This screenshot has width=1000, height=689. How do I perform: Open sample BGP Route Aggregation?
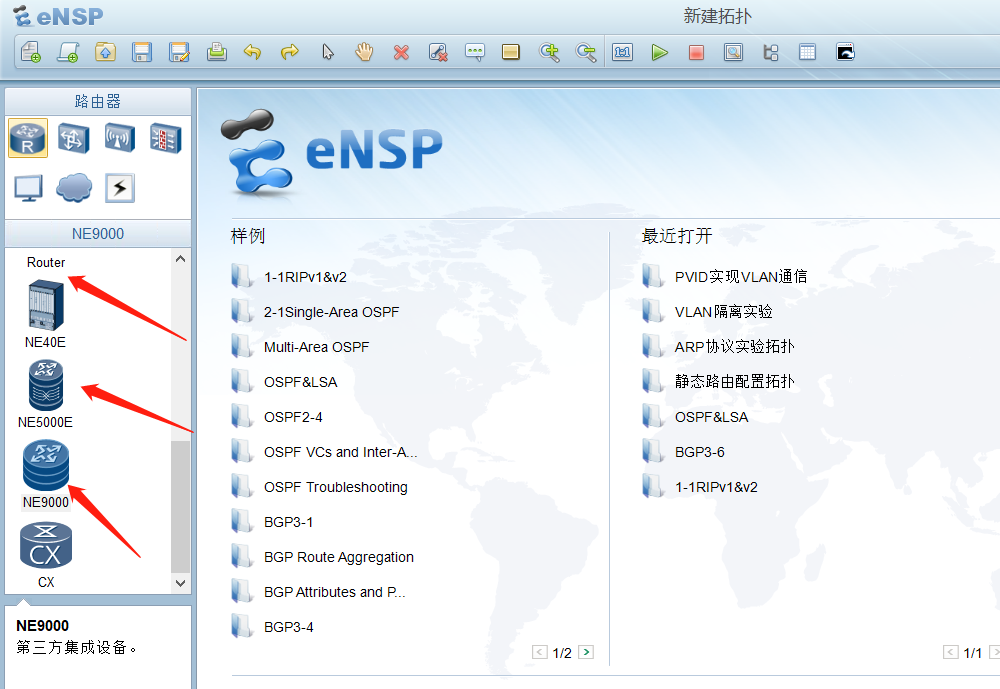(339, 558)
